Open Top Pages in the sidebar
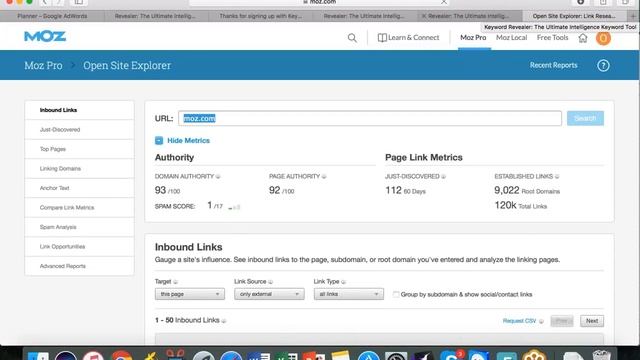This screenshot has width=640, height=360. [79, 149]
